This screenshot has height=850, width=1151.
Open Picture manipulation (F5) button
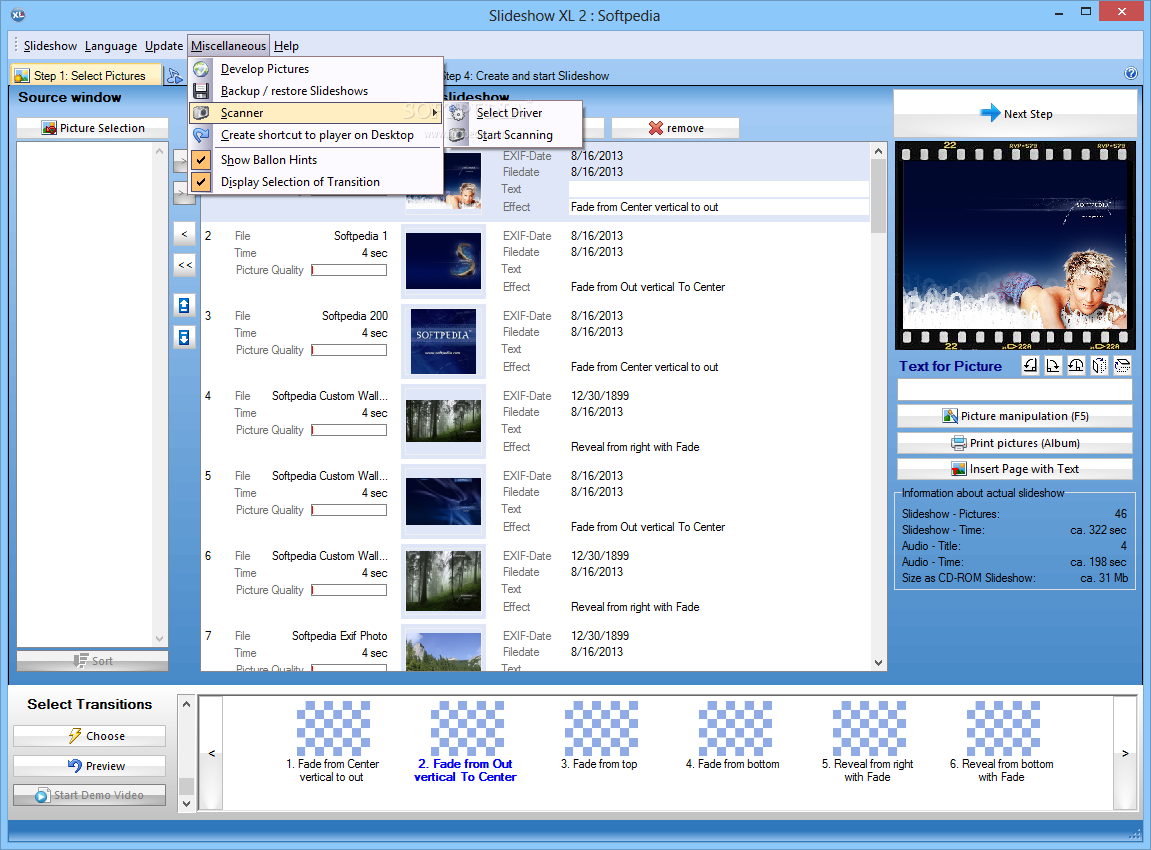click(x=1015, y=416)
